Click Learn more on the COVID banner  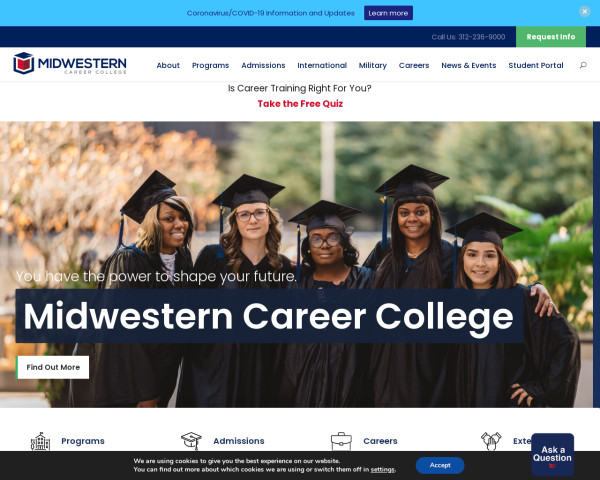(x=388, y=13)
